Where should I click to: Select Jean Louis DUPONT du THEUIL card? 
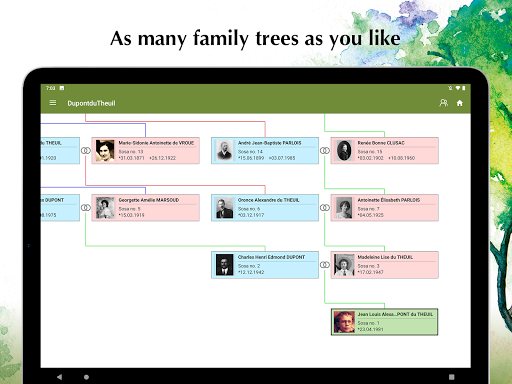(x=384, y=322)
